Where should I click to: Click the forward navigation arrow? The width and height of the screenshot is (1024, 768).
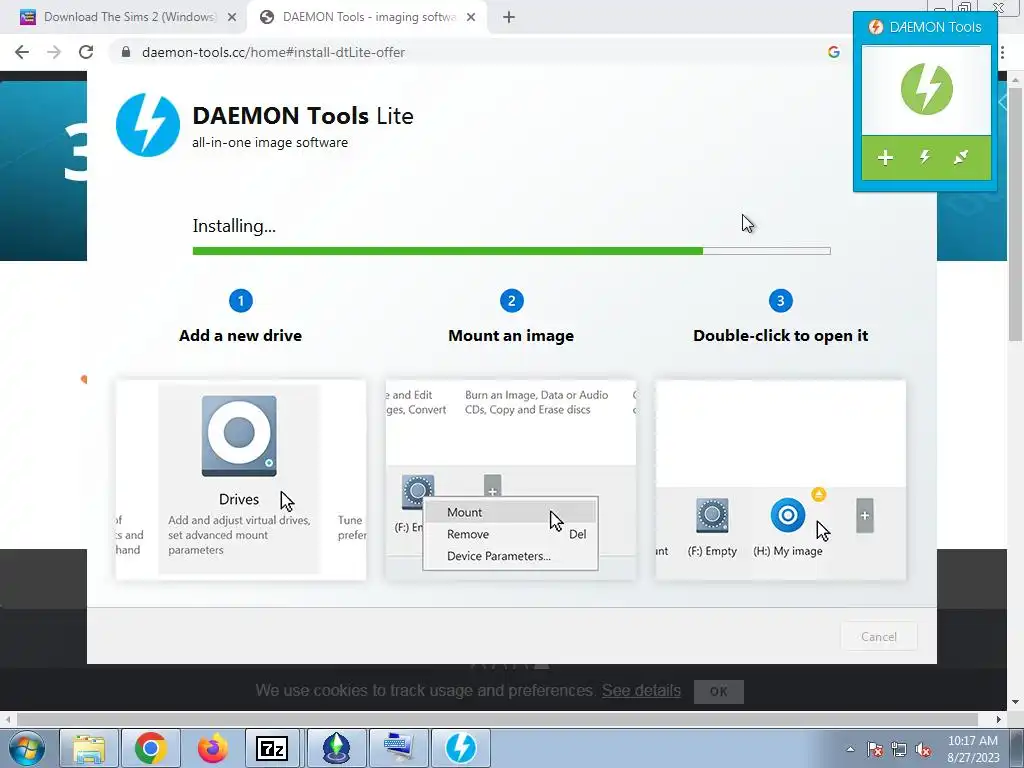[x=54, y=52]
